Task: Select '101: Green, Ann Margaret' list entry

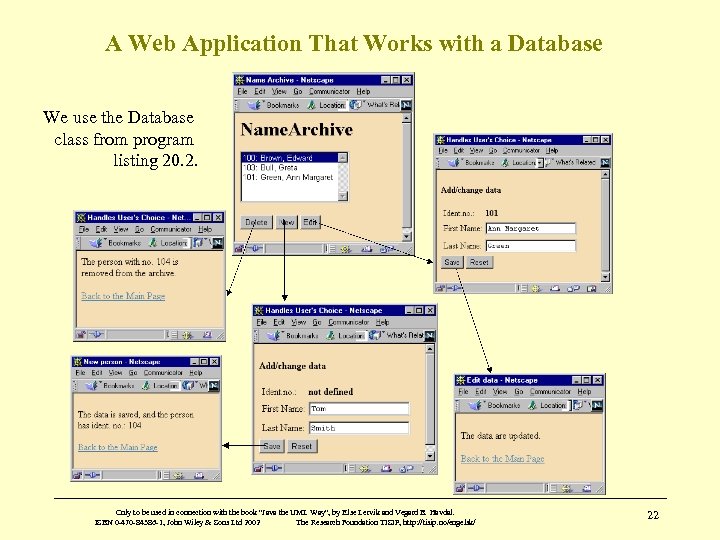Action: click(290, 177)
